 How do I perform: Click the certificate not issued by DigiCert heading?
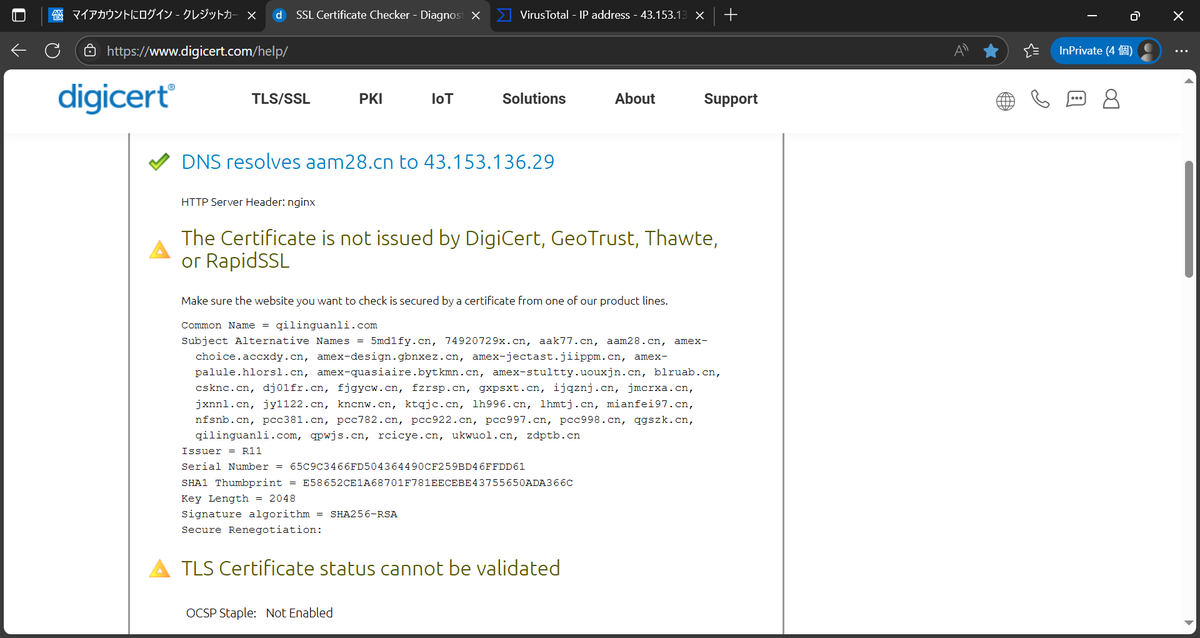pyautogui.click(x=449, y=249)
